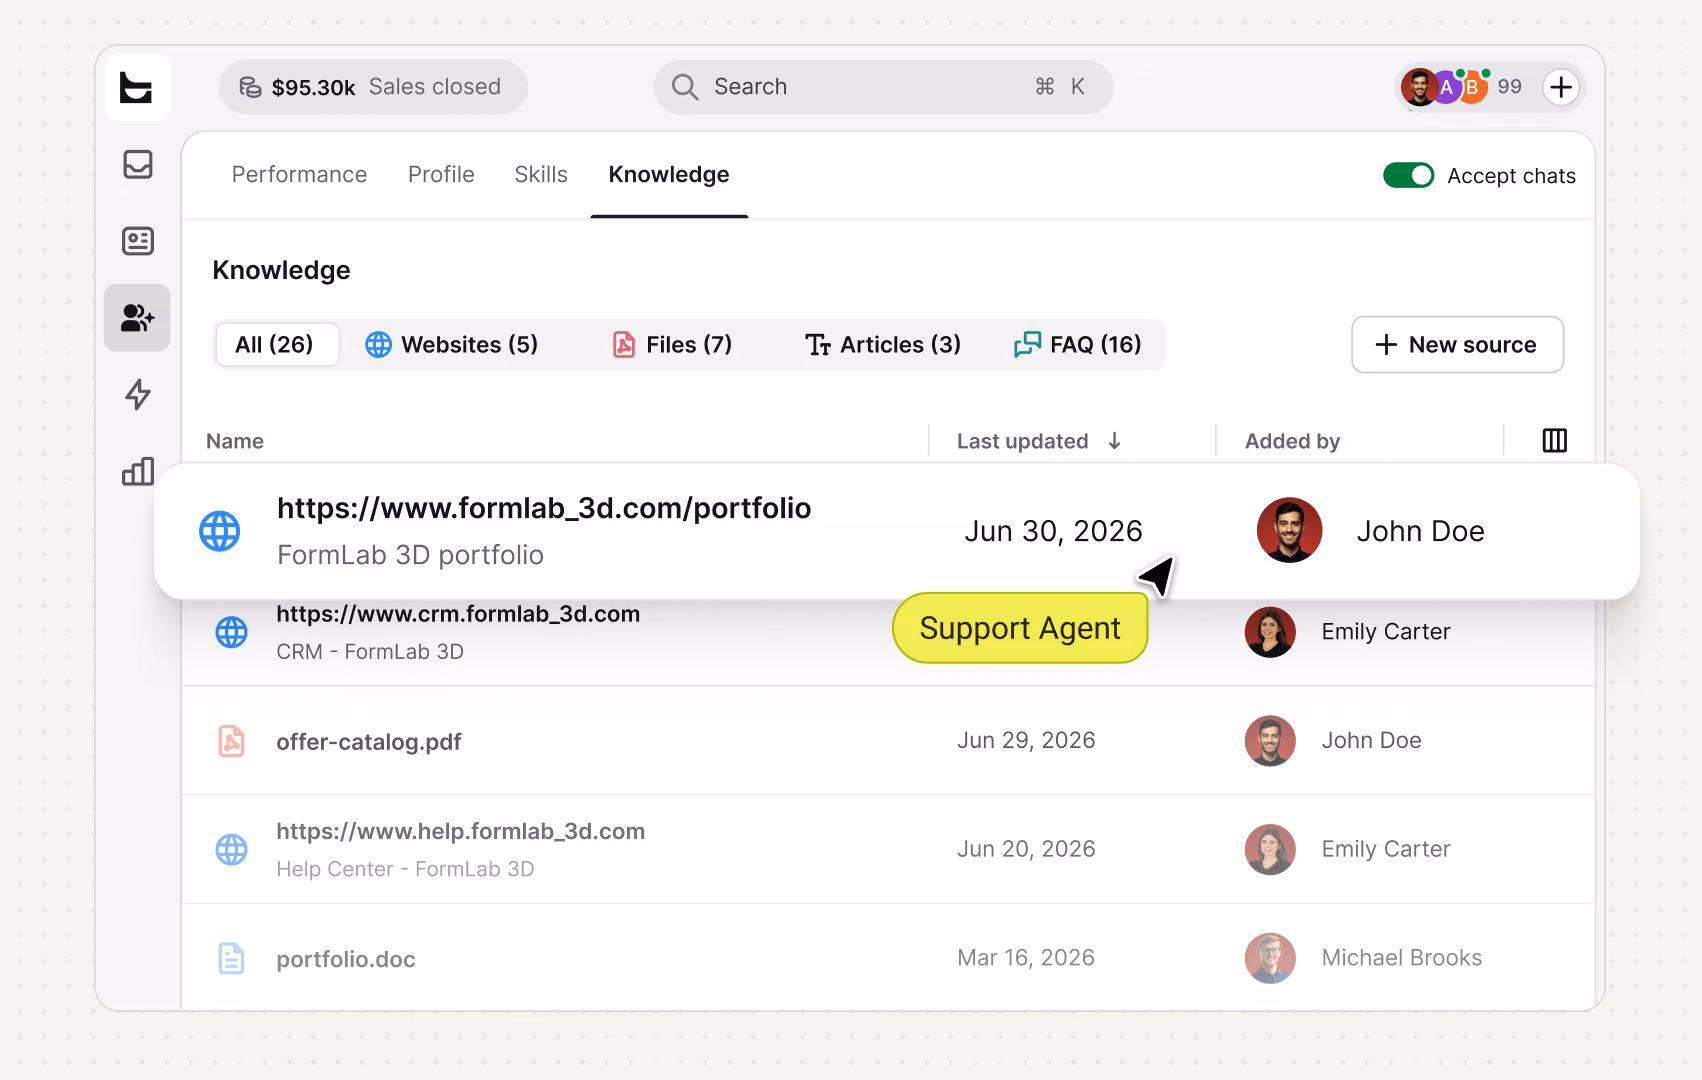
Task: Open the bar chart reports icon
Action: tap(138, 471)
